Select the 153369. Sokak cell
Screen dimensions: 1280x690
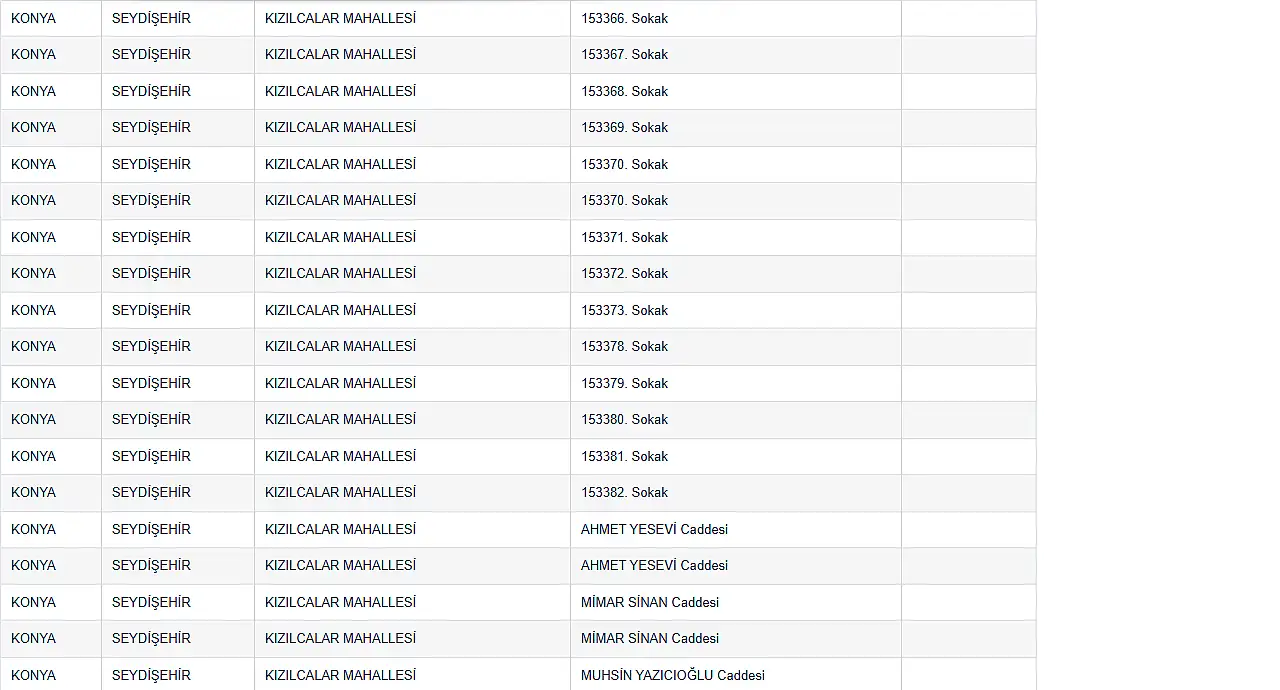pos(624,127)
